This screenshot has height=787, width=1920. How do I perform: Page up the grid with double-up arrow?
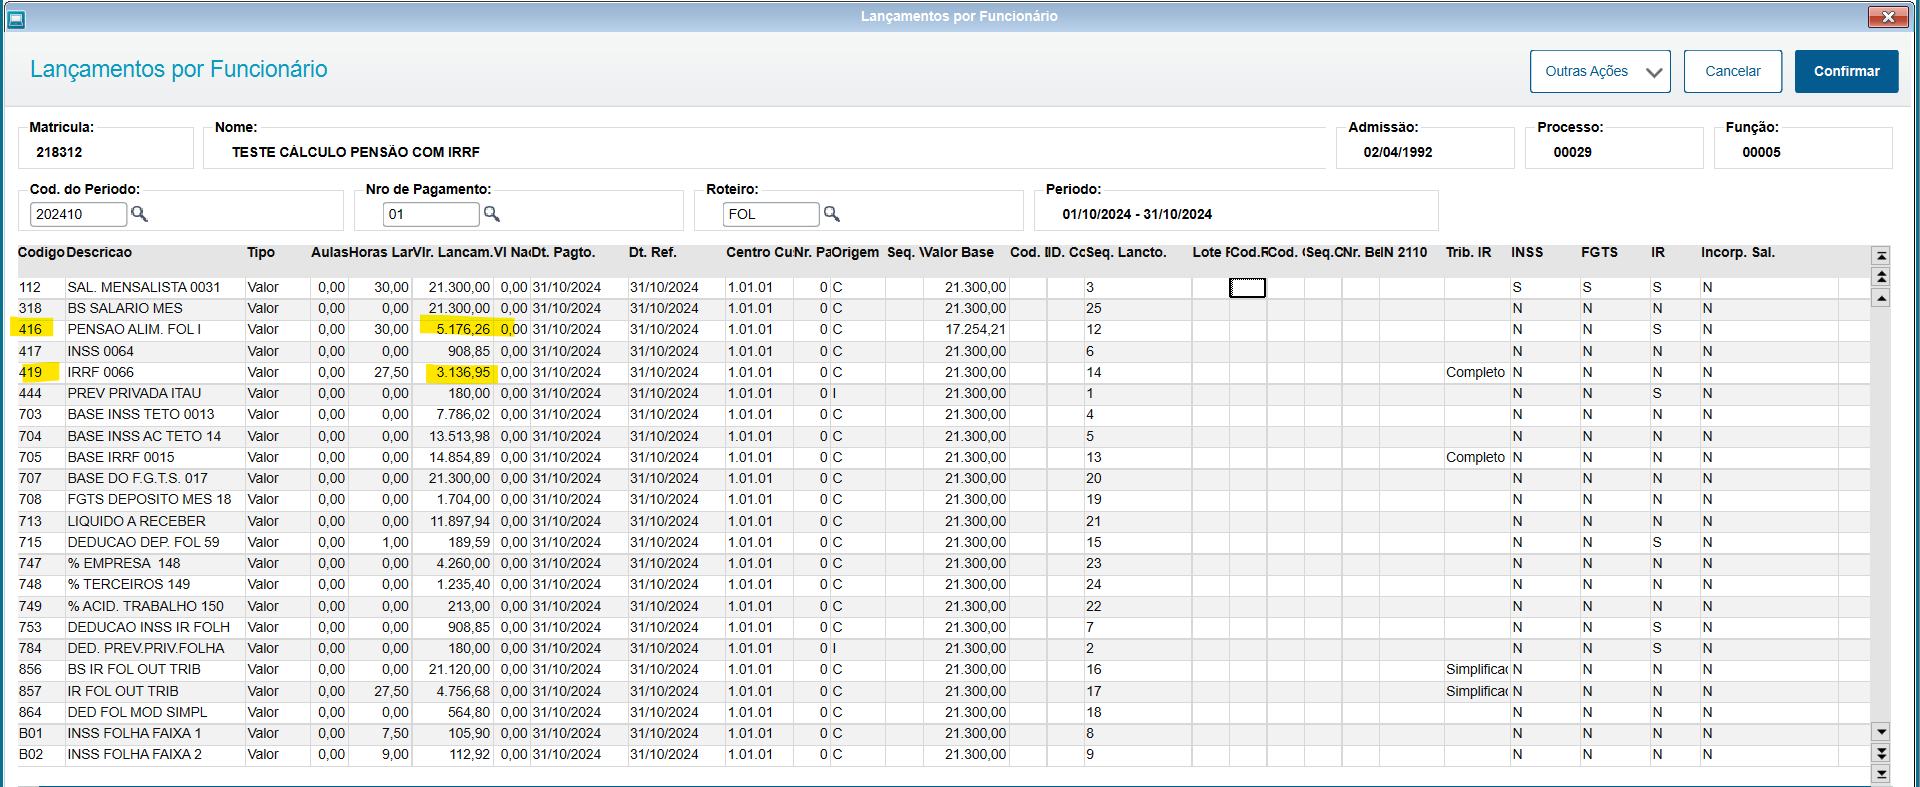1881,277
